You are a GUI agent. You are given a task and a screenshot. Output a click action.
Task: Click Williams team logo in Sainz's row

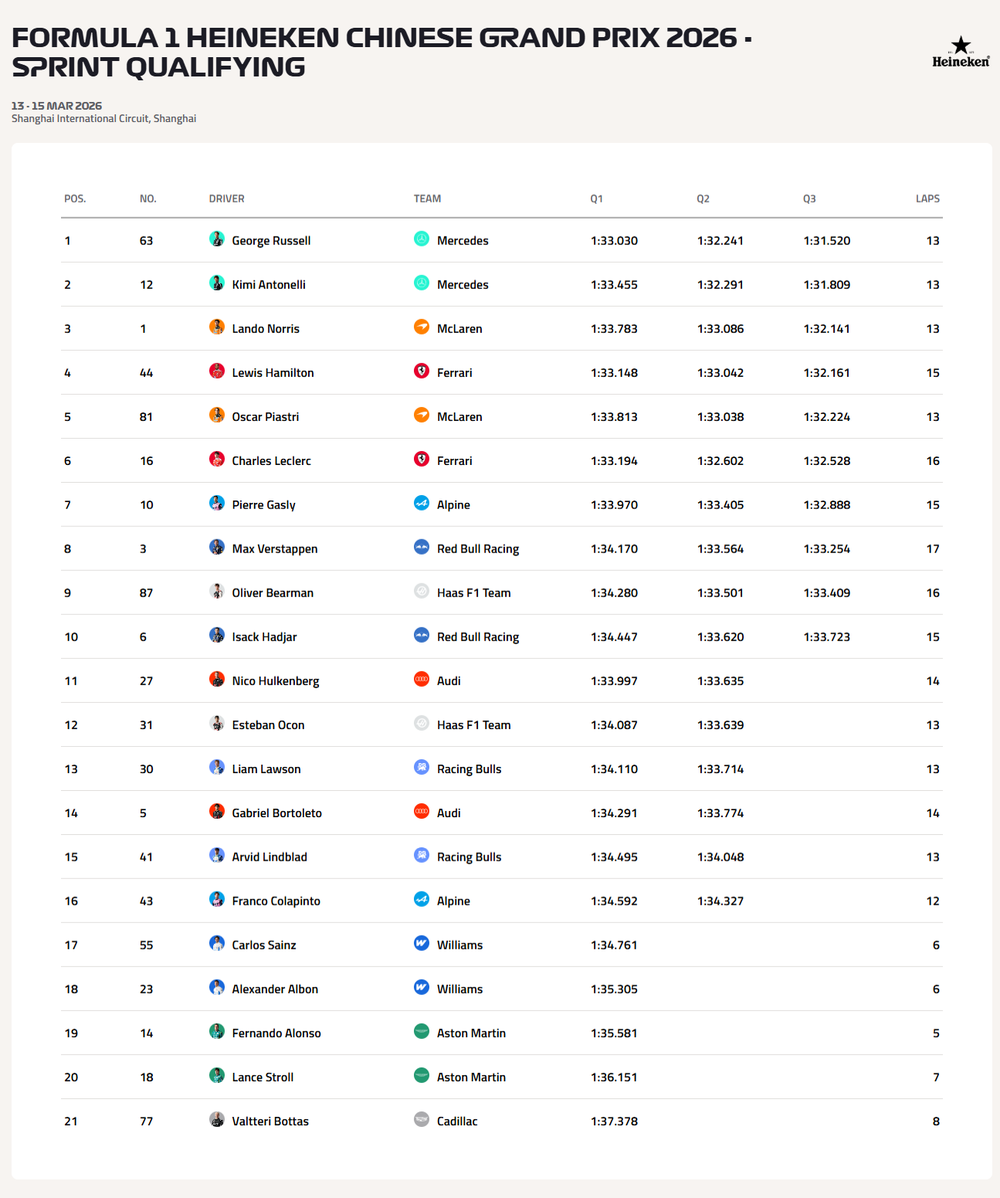(422, 944)
